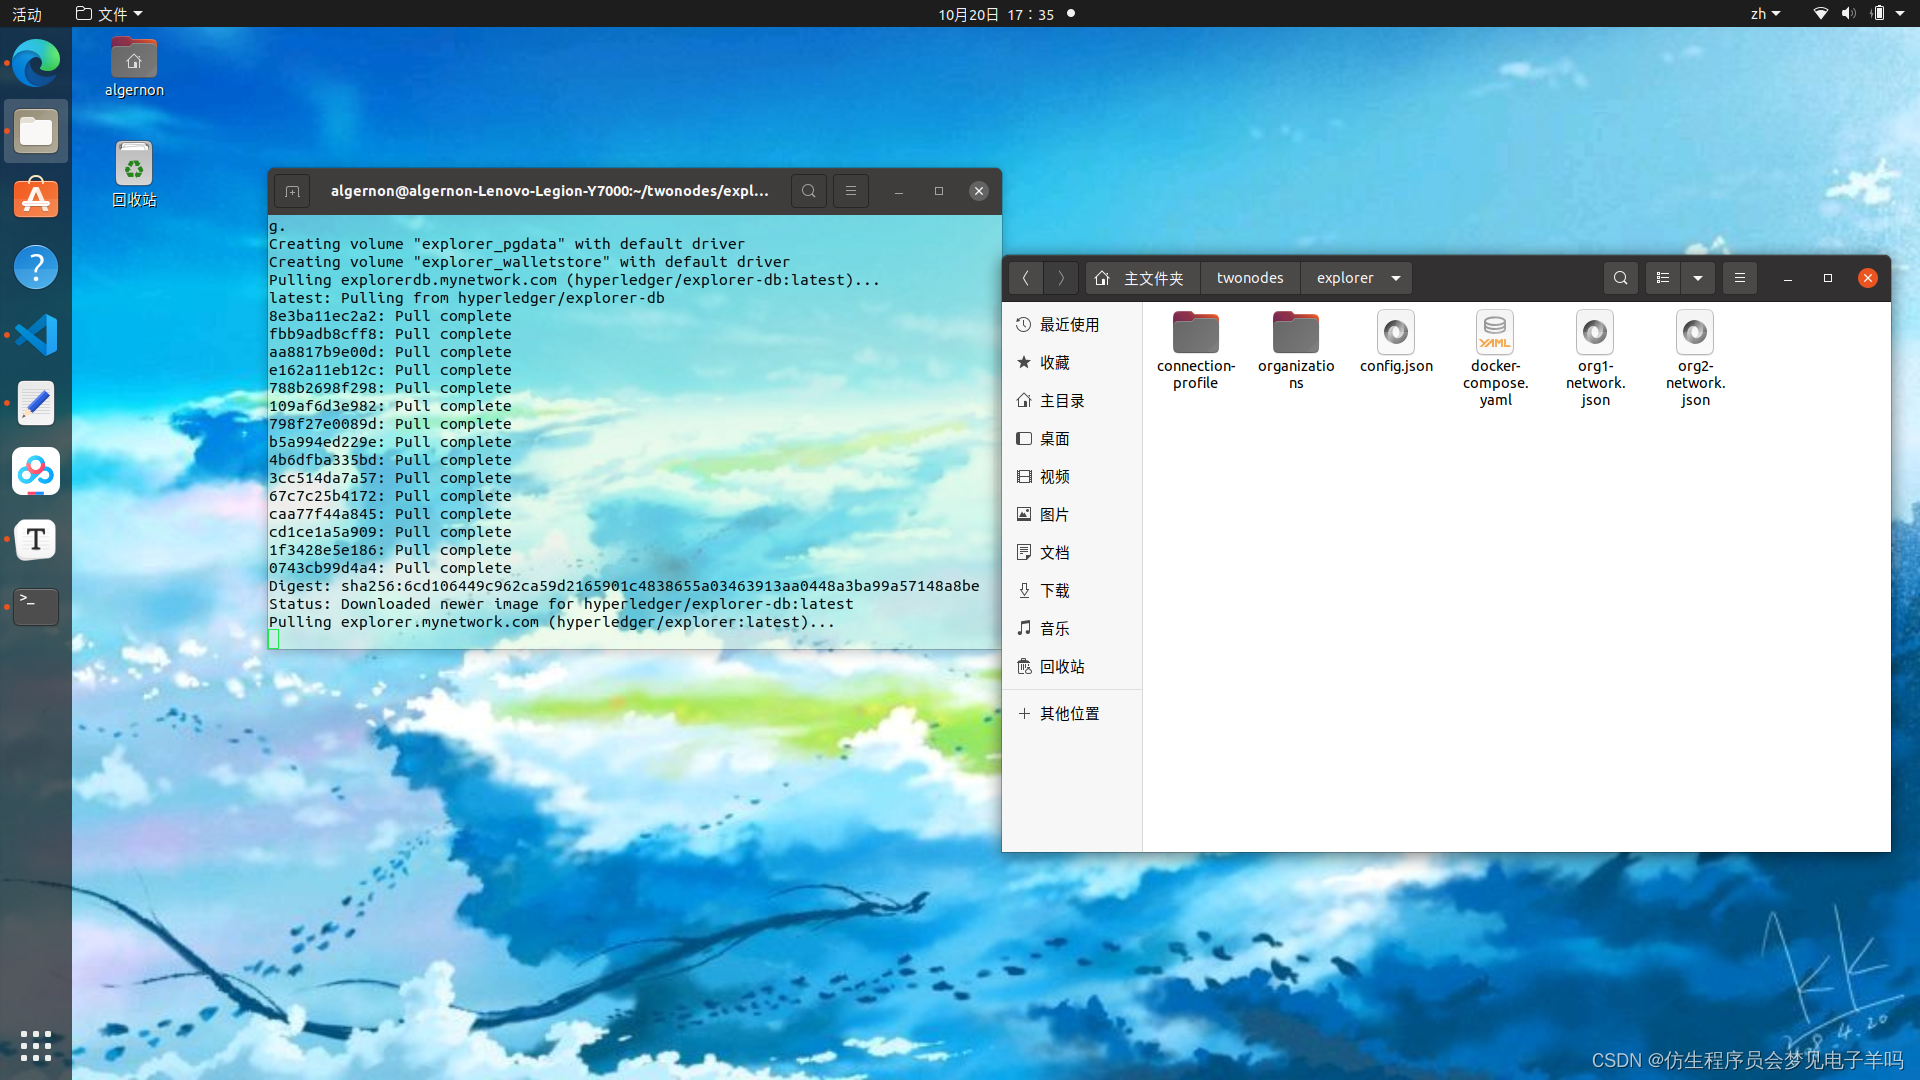Launch Visual Studio Code from dock
Screen dimensions: 1920x1080
tap(36, 335)
